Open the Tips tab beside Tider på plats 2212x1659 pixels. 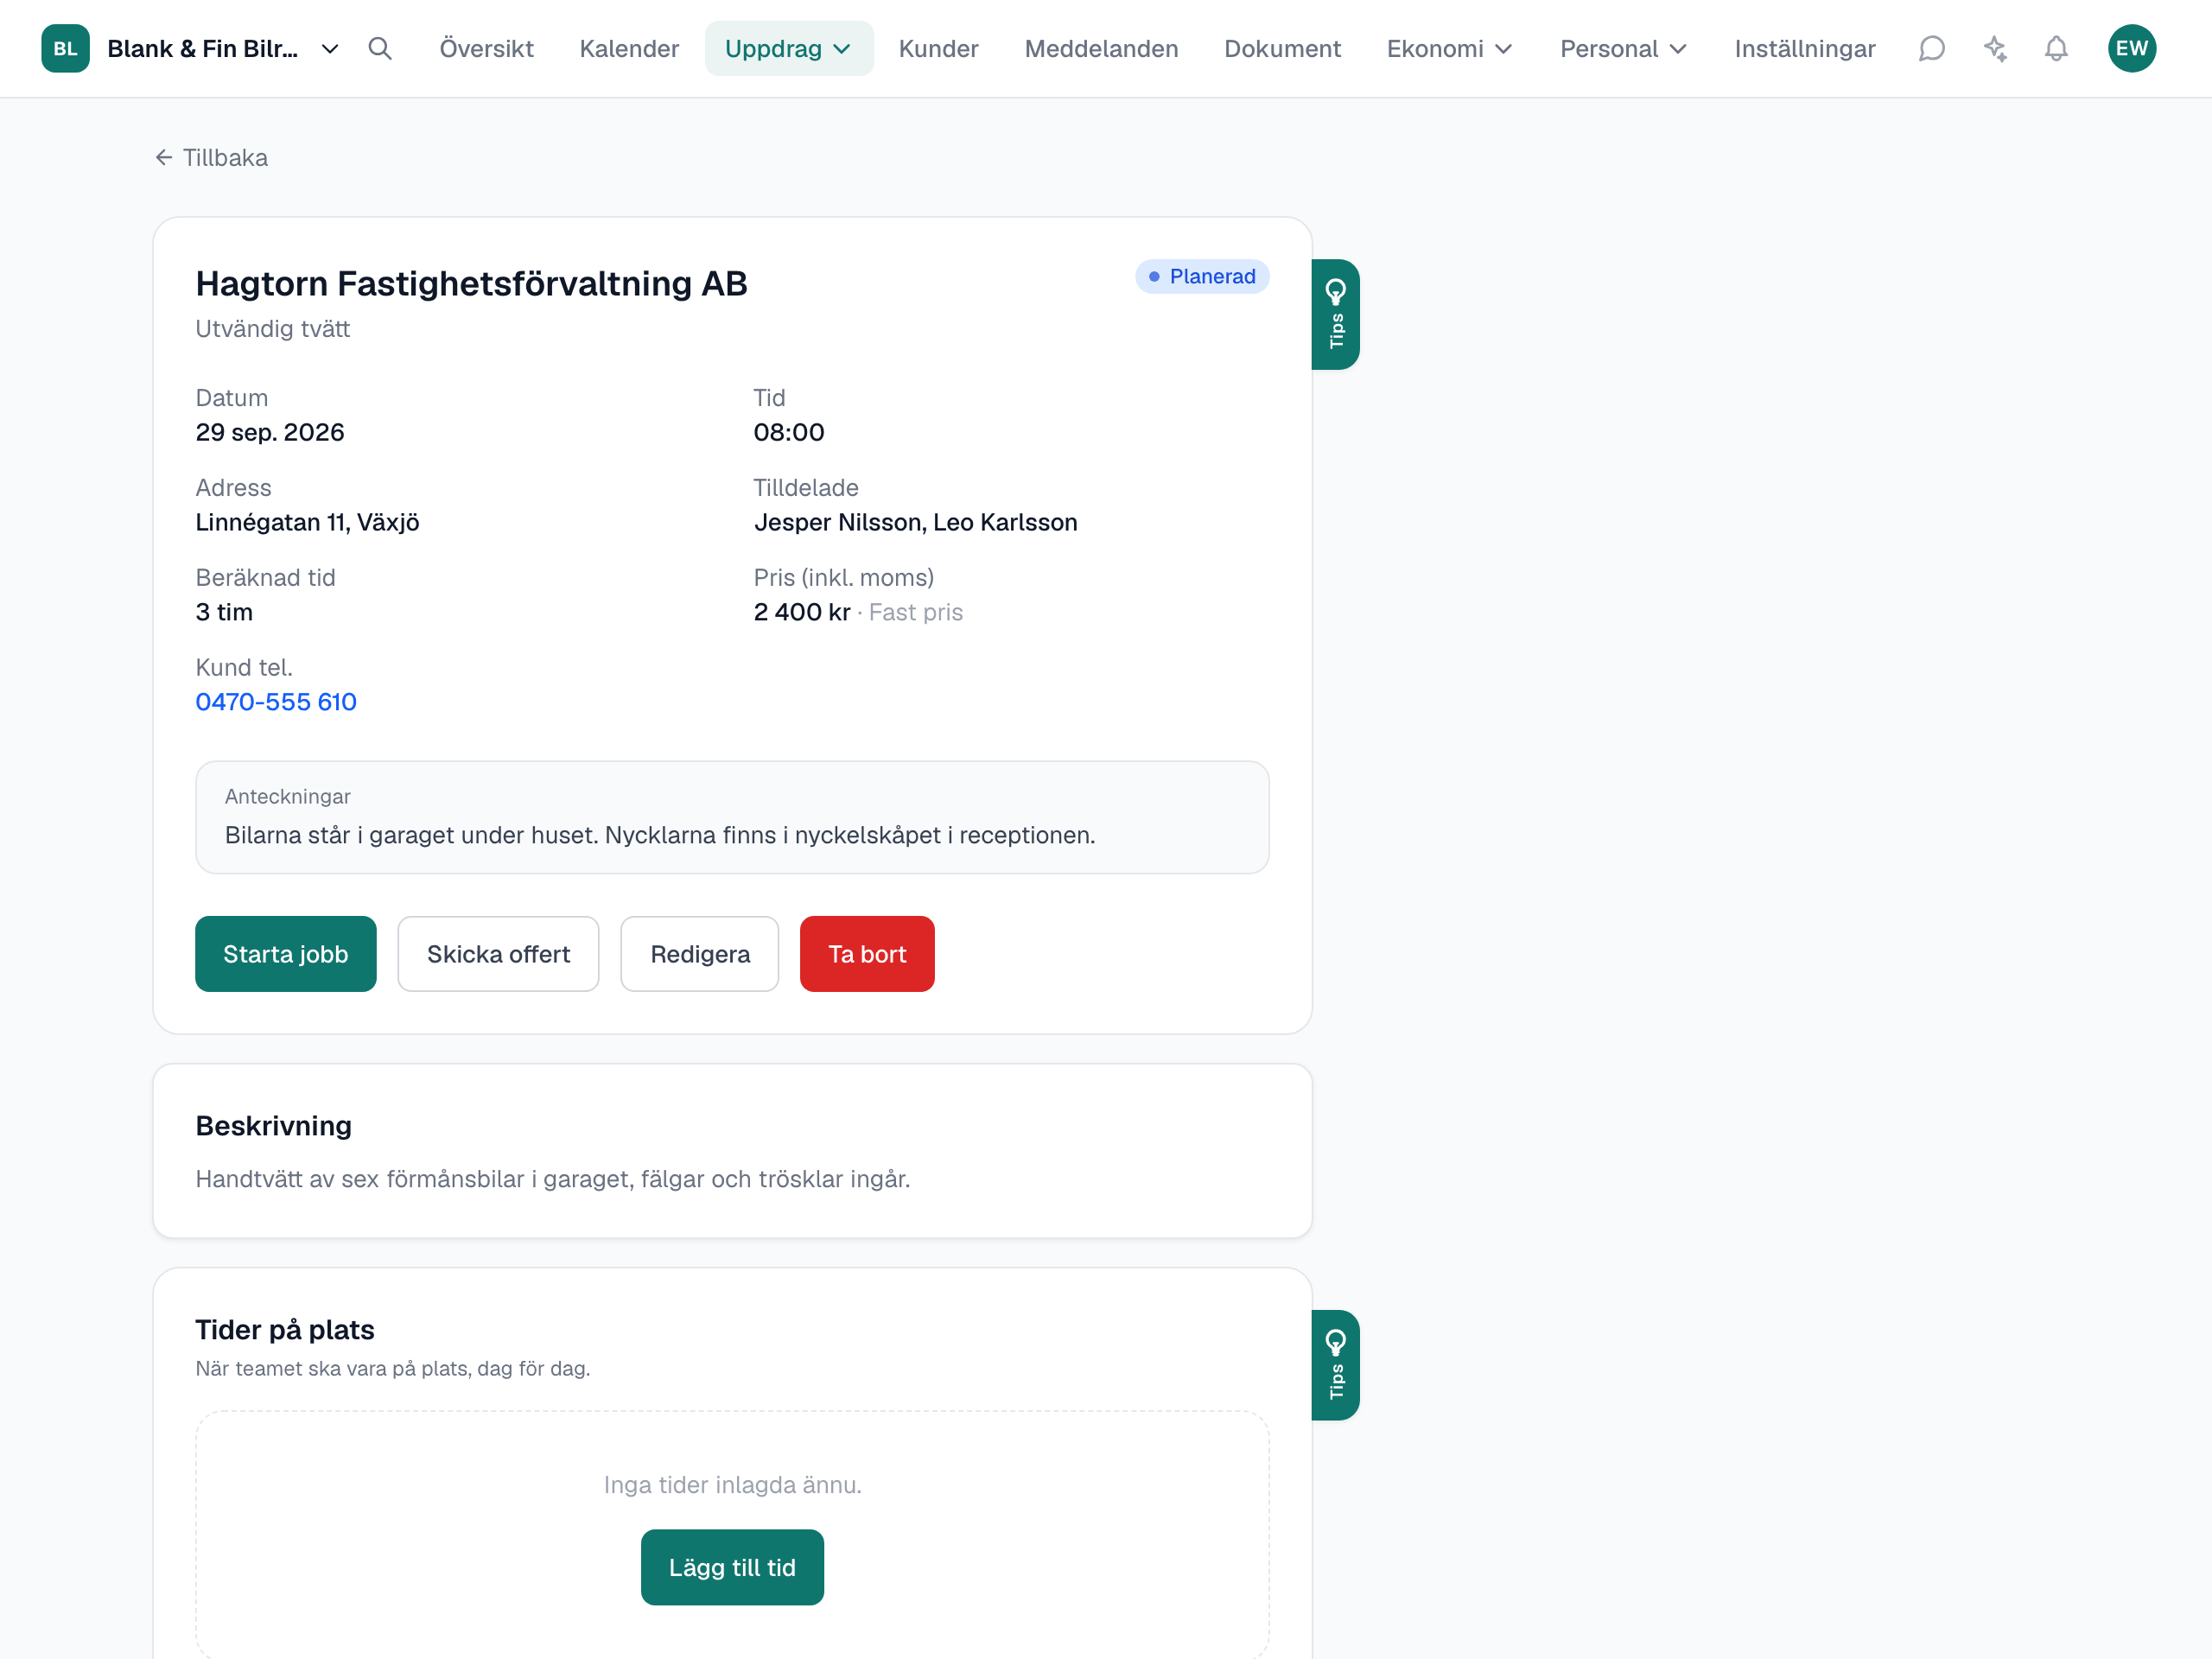click(1335, 1364)
